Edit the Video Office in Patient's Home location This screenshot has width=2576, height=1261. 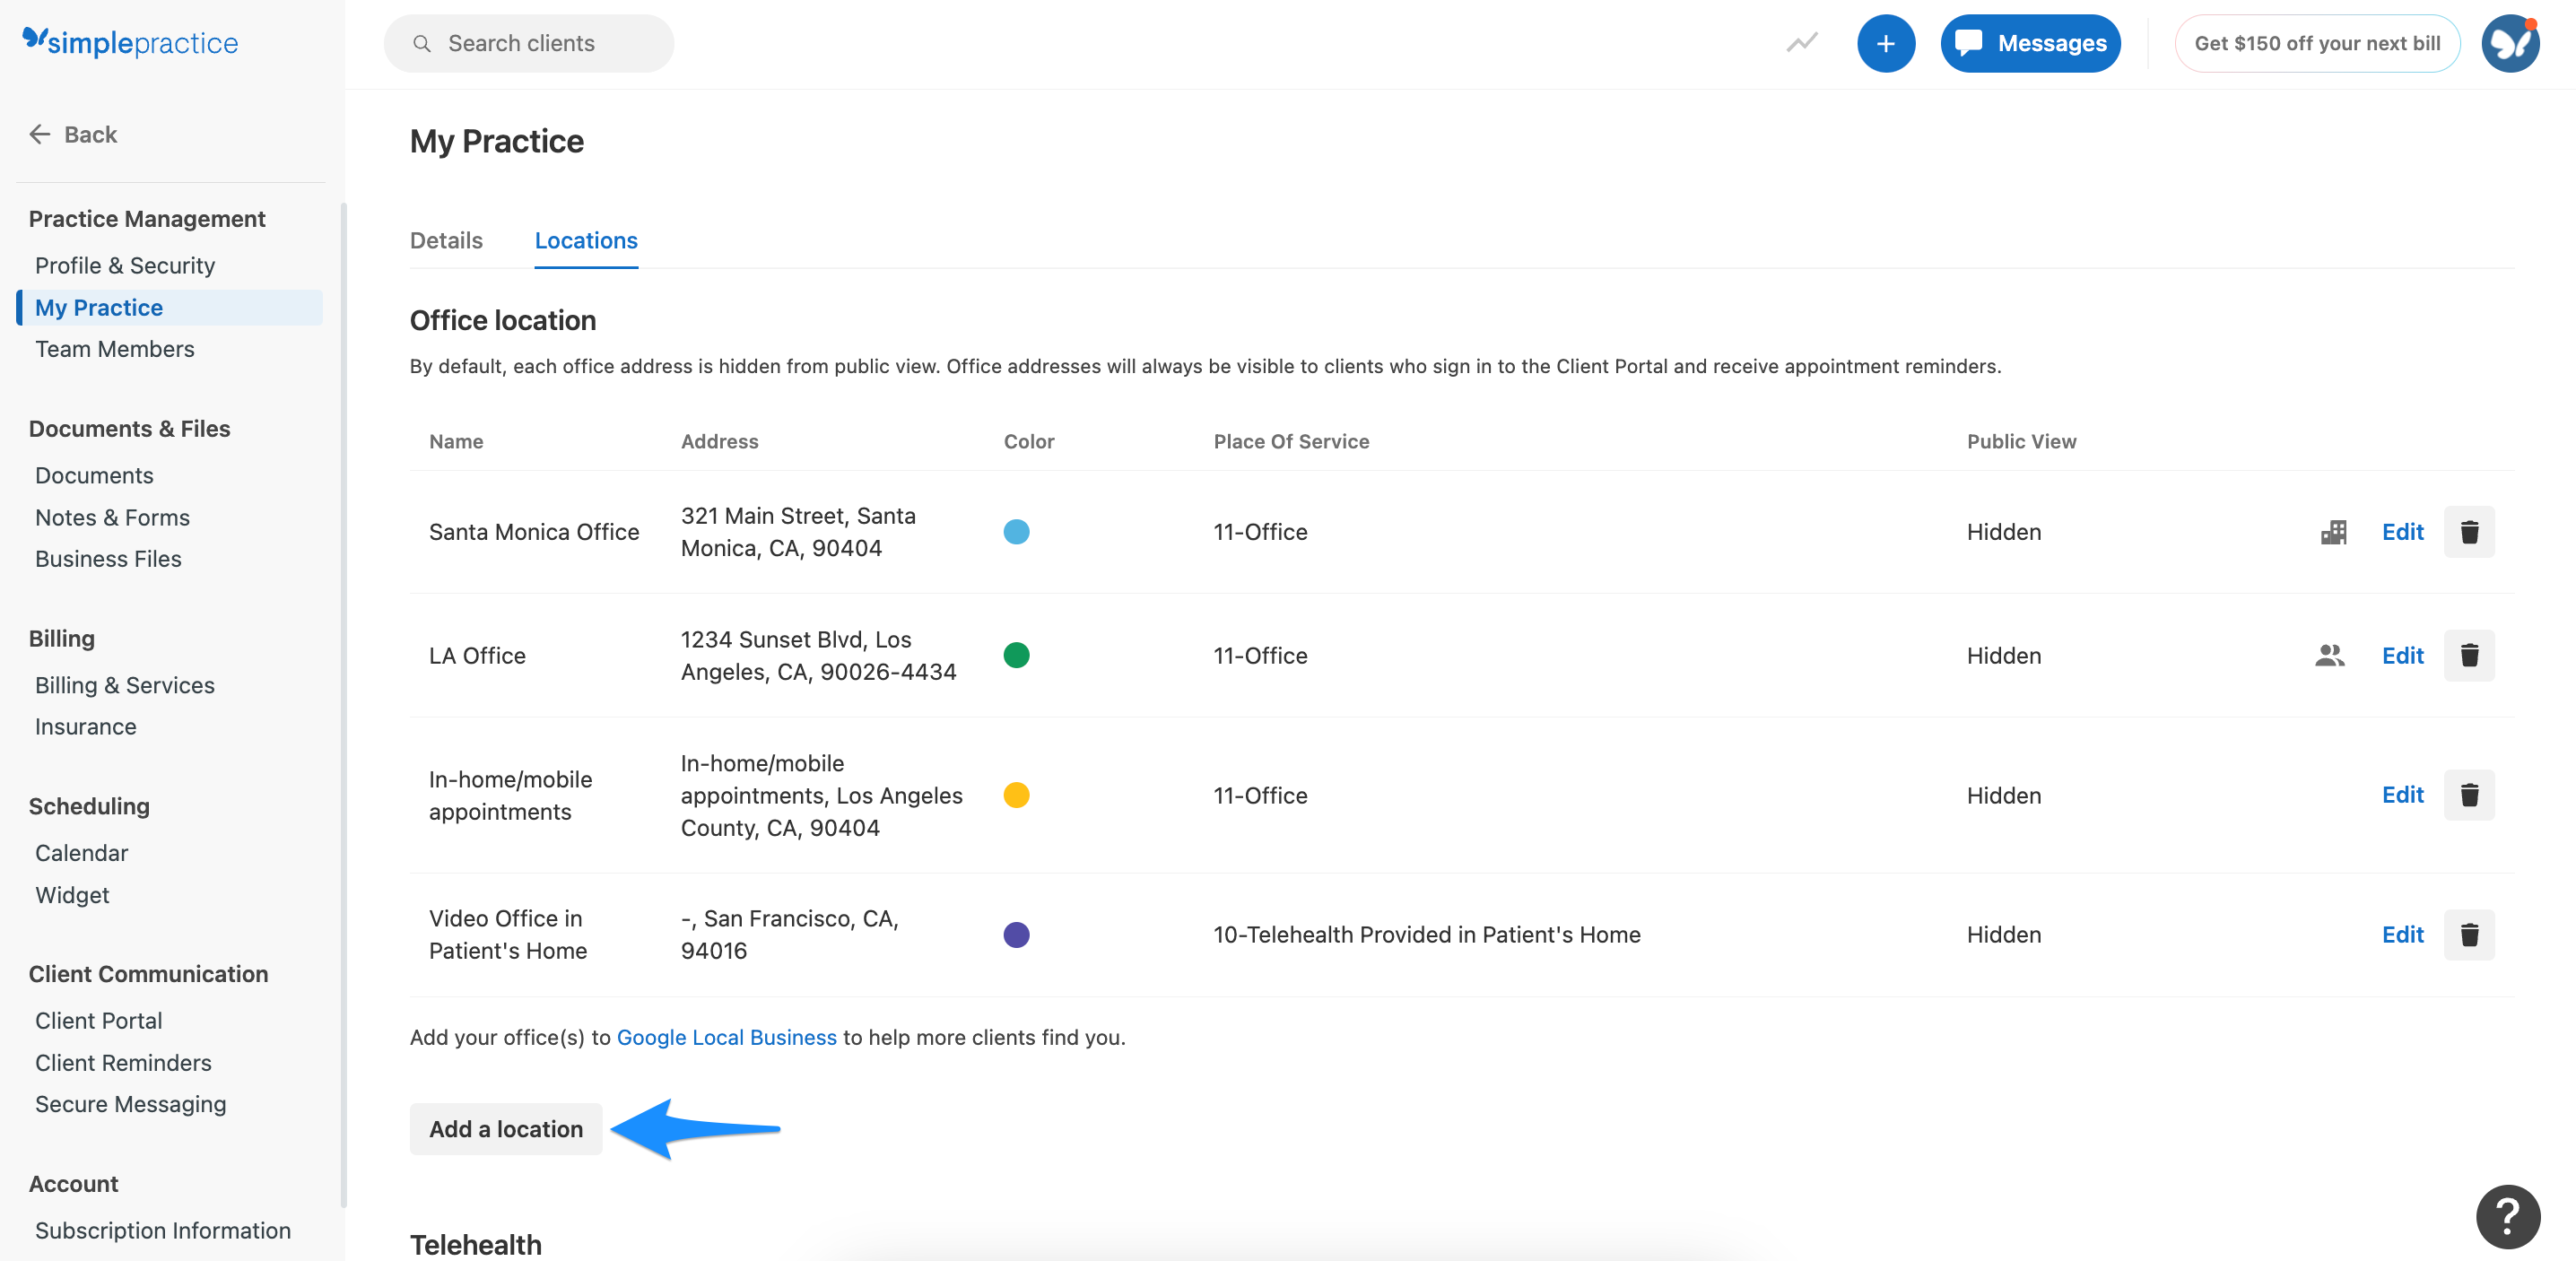tap(2402, 934)
